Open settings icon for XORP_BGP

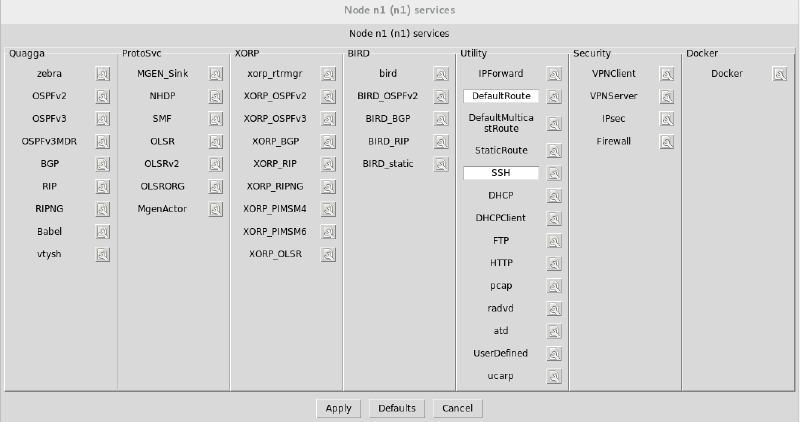point(327,142)
